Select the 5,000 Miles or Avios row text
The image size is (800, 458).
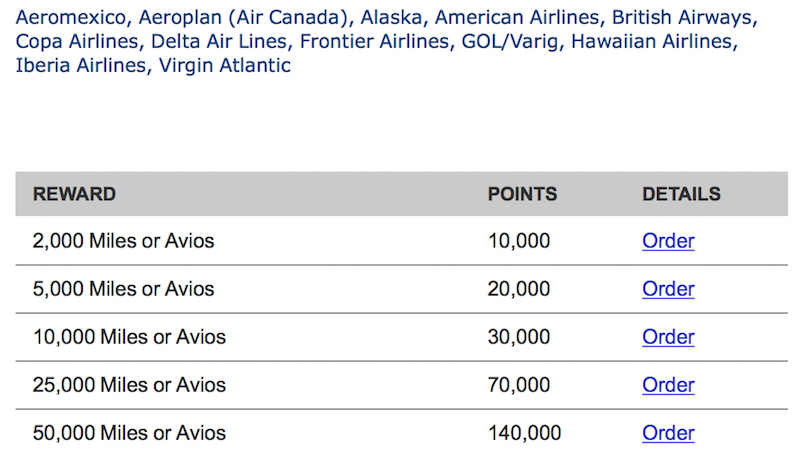click(123, 289)
